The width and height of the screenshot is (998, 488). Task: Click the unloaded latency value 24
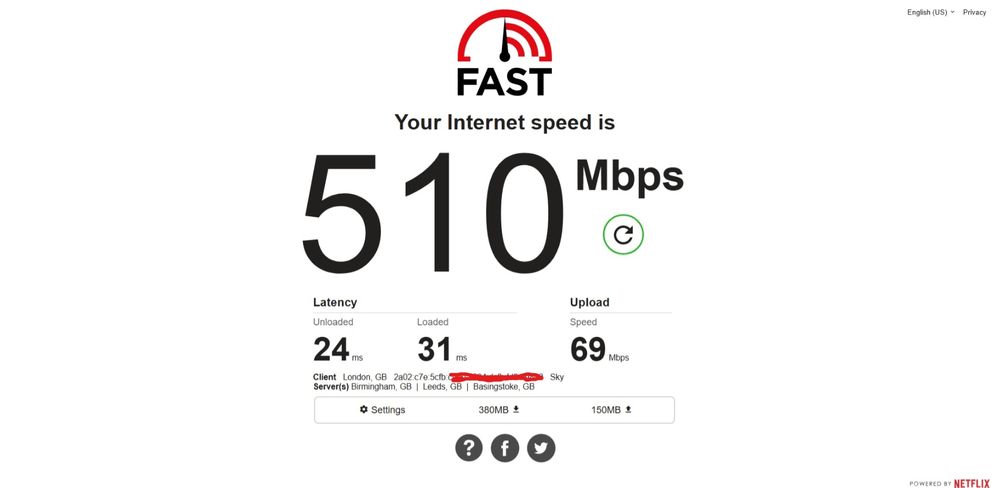(331, 349)
